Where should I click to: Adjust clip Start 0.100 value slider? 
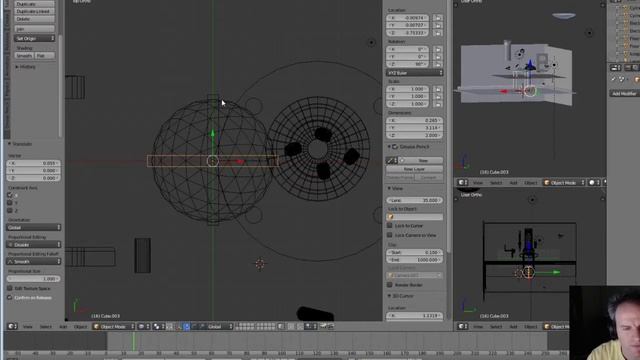click(414, 252)
